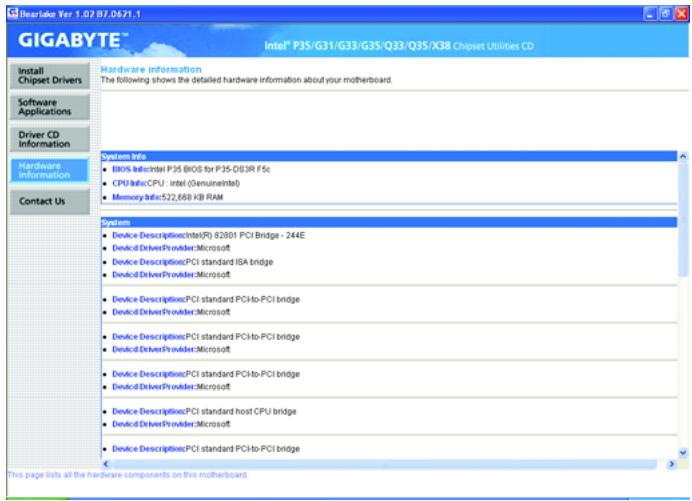Open Contact Us page
This screenshot has height=501, width=692.
click(x=50, y=201)
